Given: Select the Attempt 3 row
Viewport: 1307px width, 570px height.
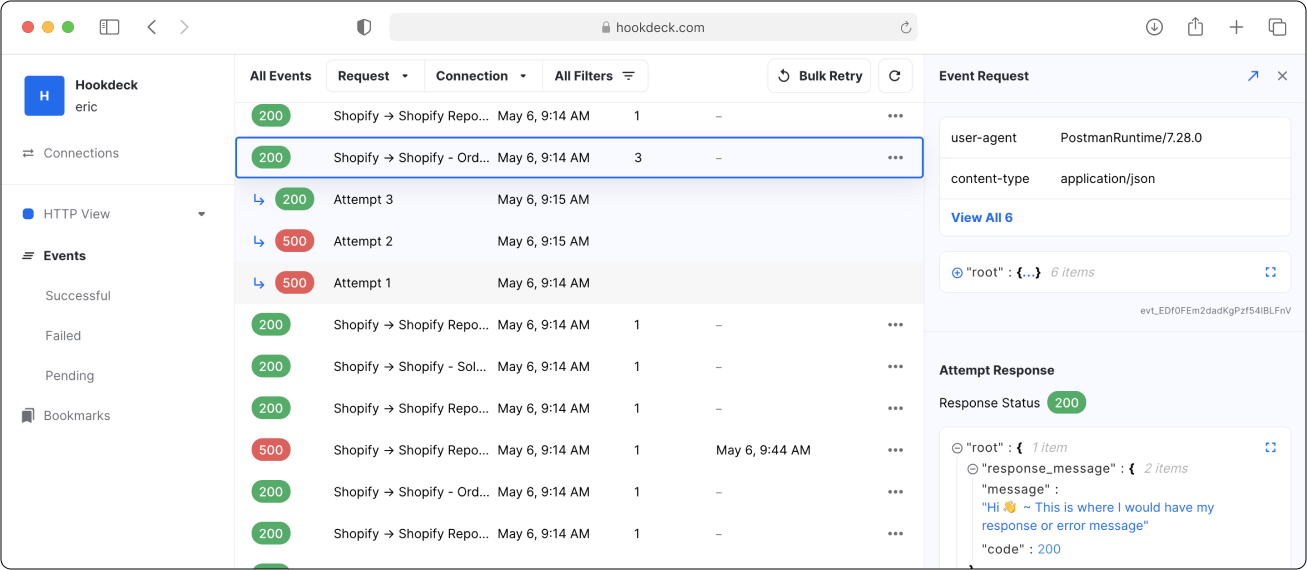Looking at the screenshot, I should coord(579,200).
